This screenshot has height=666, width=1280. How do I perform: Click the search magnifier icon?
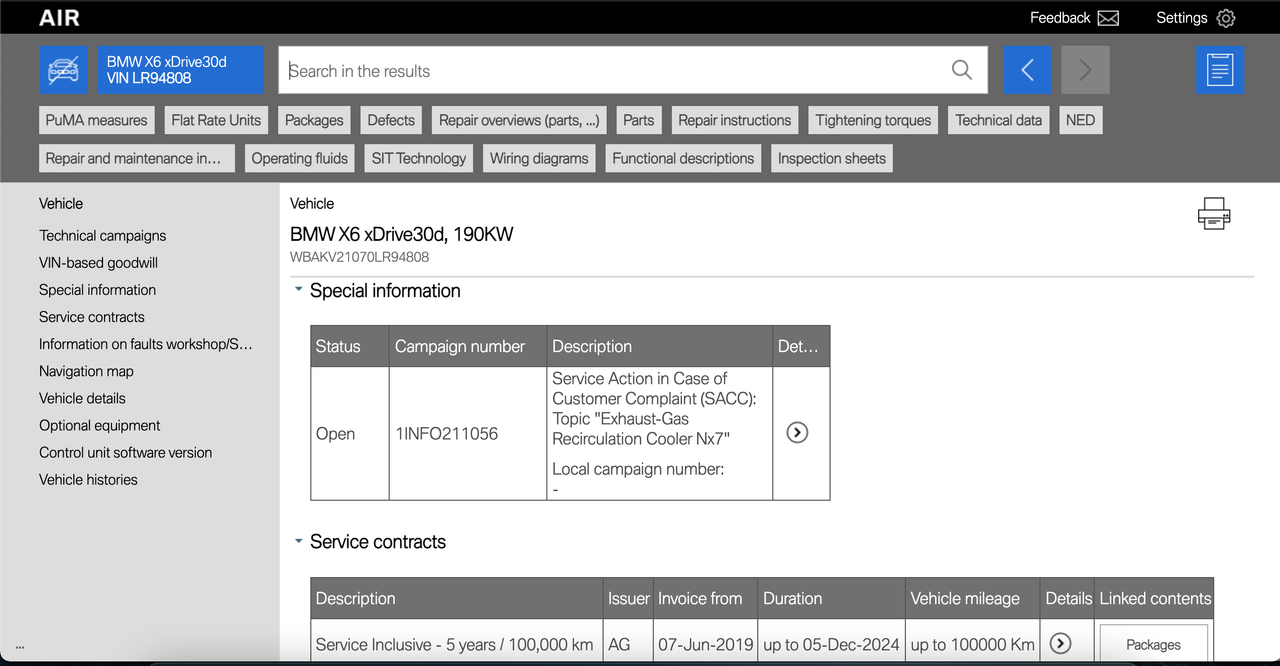[x=961, y=70]
